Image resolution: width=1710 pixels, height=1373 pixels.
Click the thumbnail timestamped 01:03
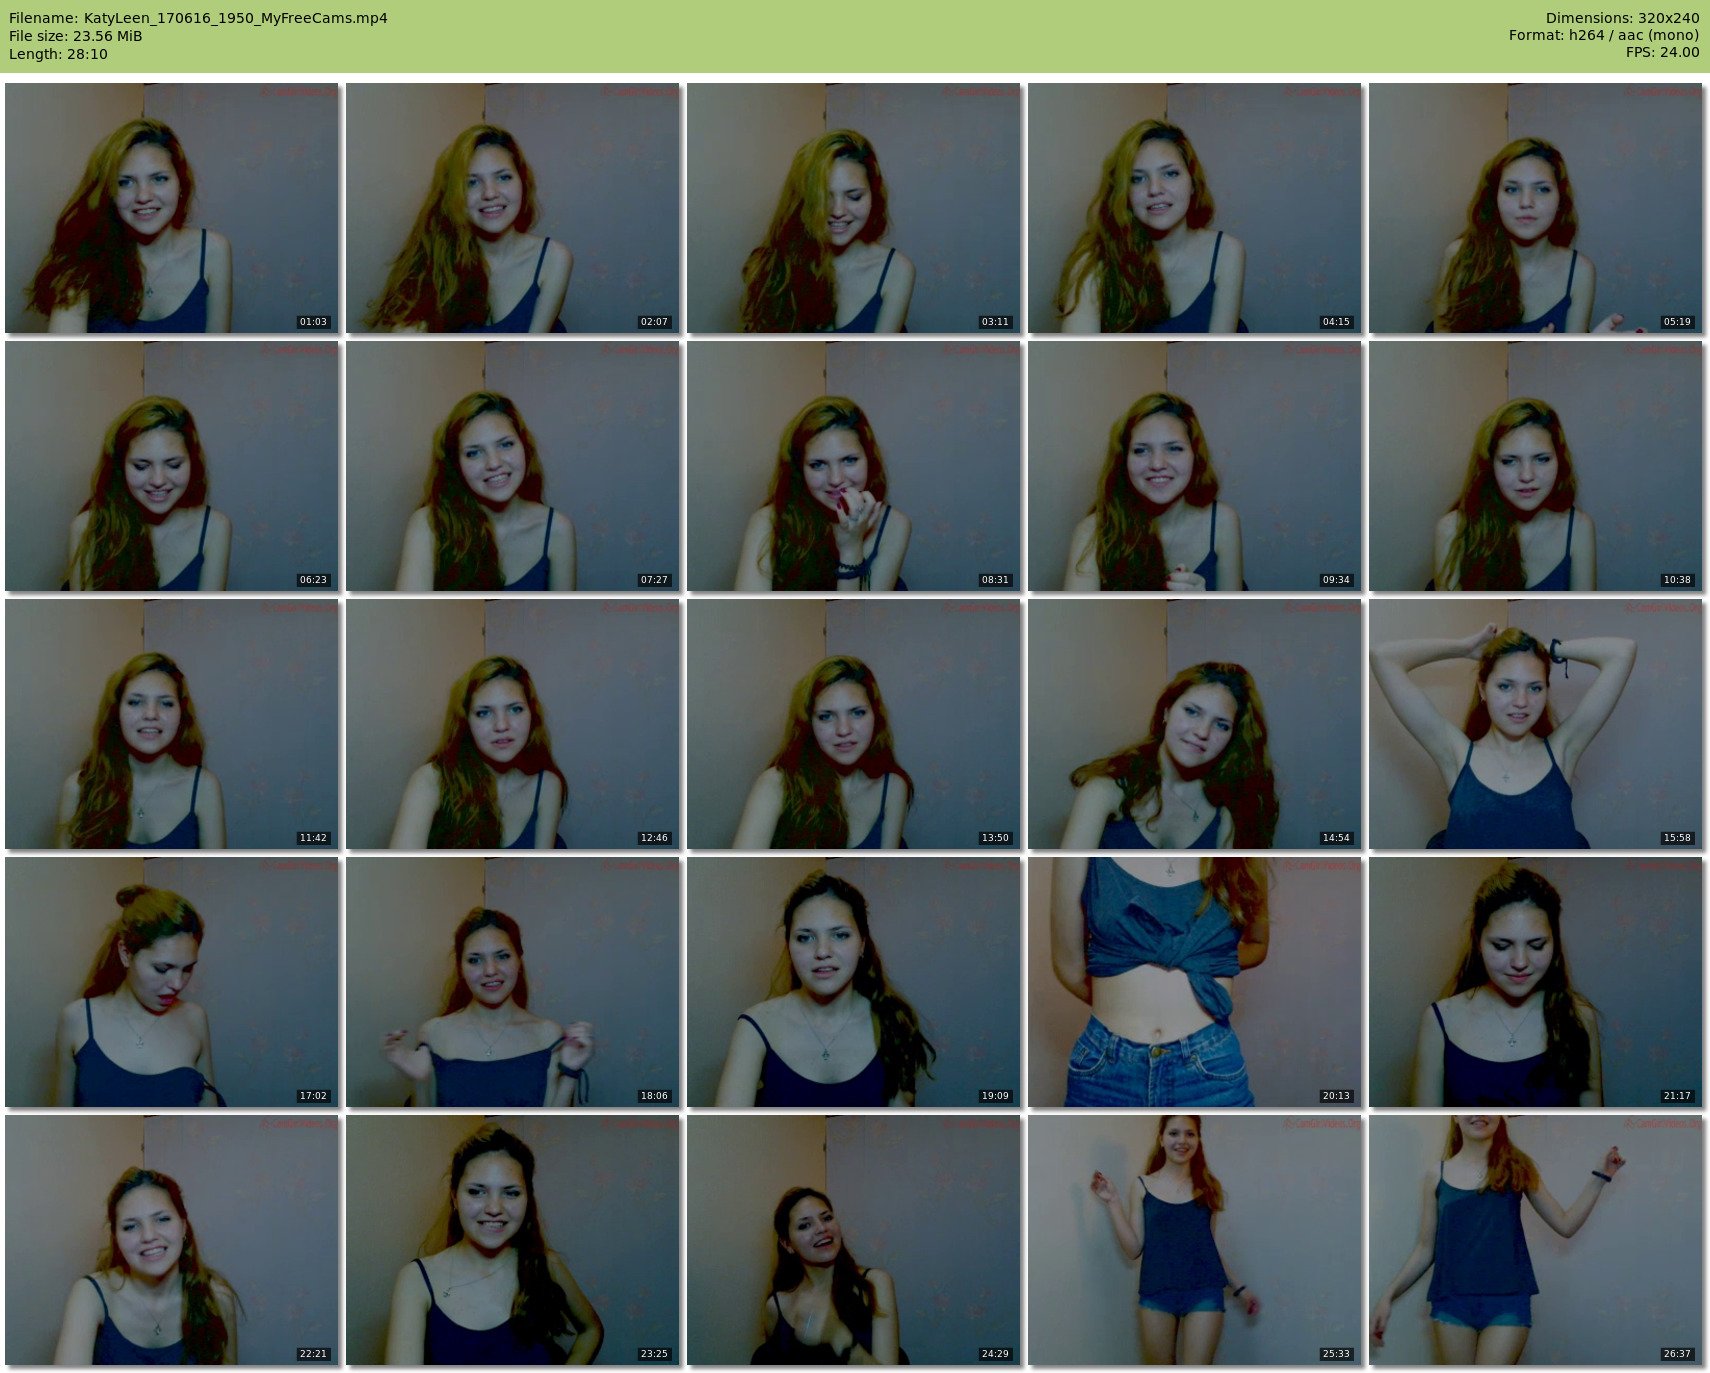point(171,207)
